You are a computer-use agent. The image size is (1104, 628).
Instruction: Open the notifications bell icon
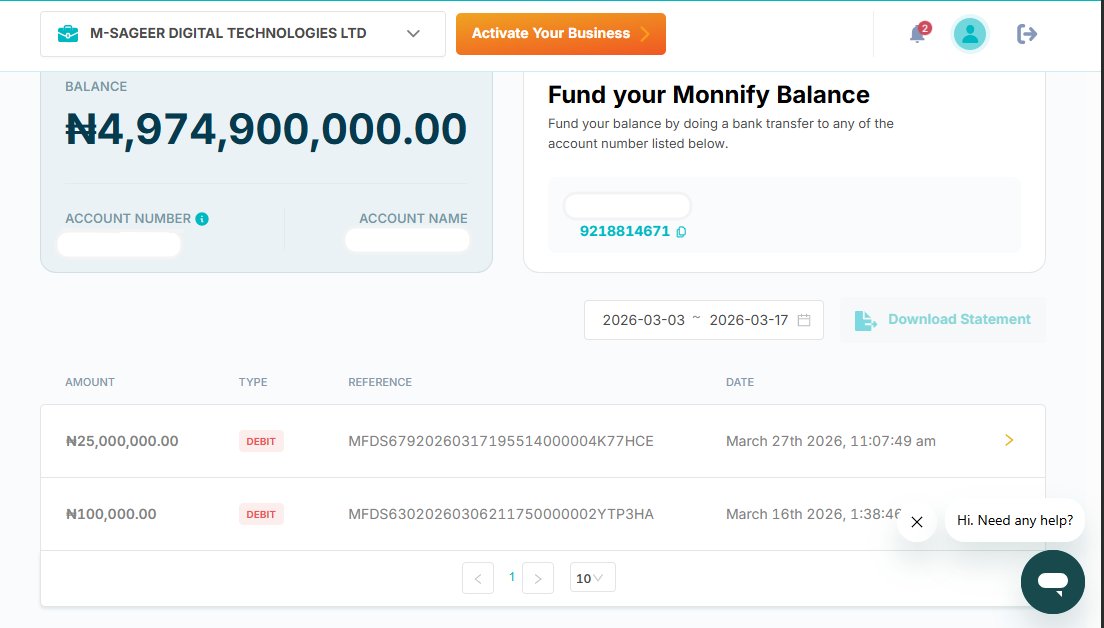pos(917,34)
